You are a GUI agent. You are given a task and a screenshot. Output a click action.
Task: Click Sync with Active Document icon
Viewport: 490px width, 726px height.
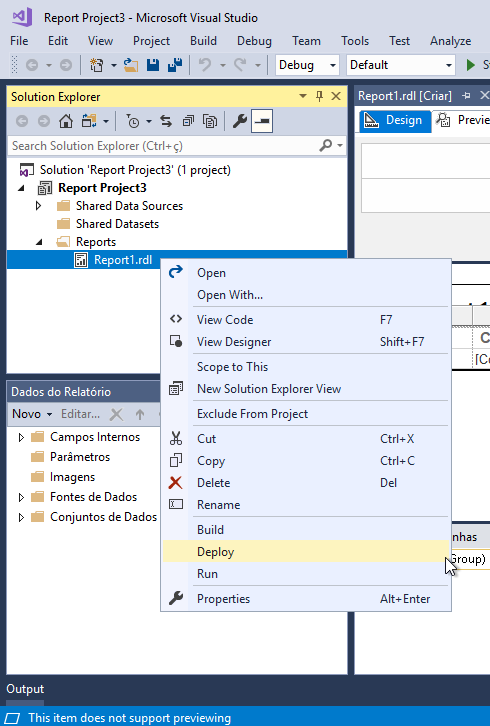166,121
